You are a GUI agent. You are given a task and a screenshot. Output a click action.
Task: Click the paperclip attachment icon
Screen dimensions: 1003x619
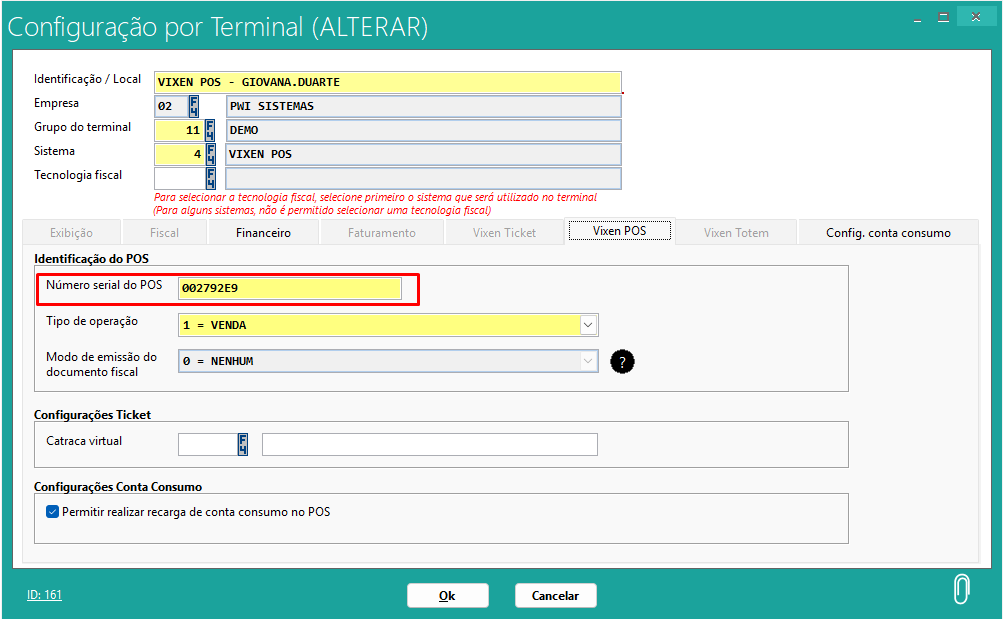[x=960, y=591]
